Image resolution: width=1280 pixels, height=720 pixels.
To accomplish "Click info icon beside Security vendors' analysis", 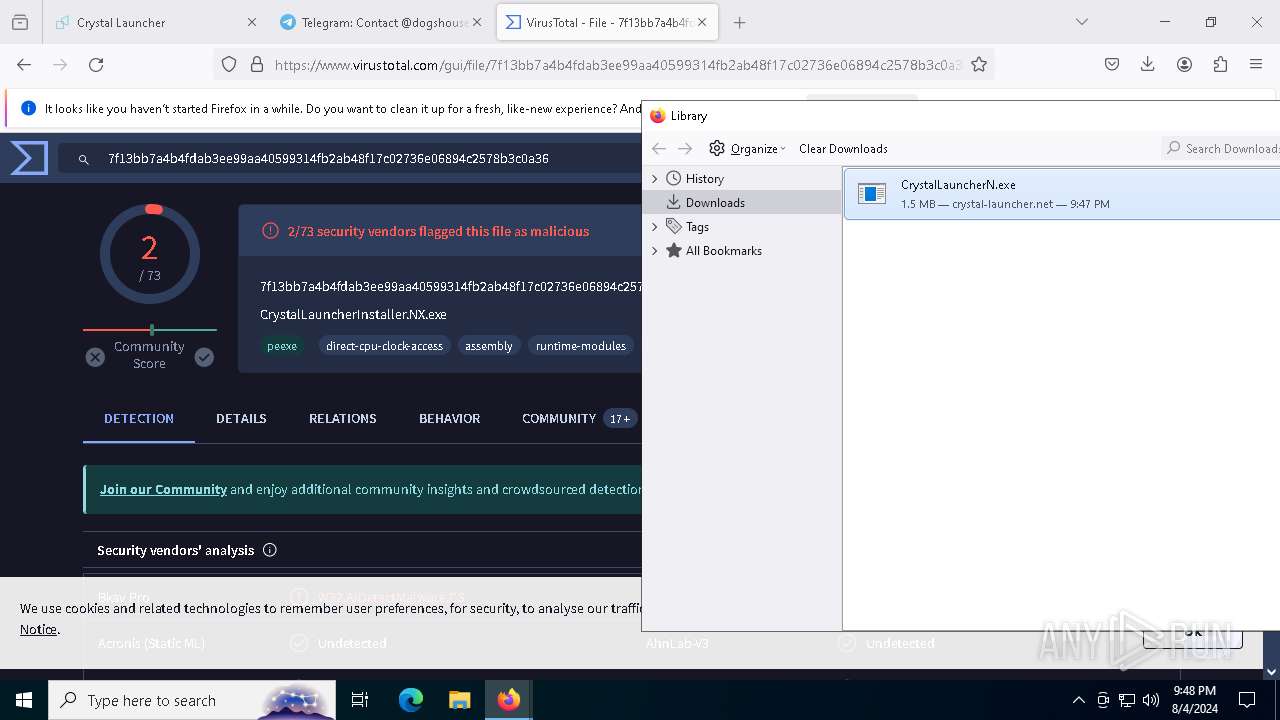I will [270, 550].
